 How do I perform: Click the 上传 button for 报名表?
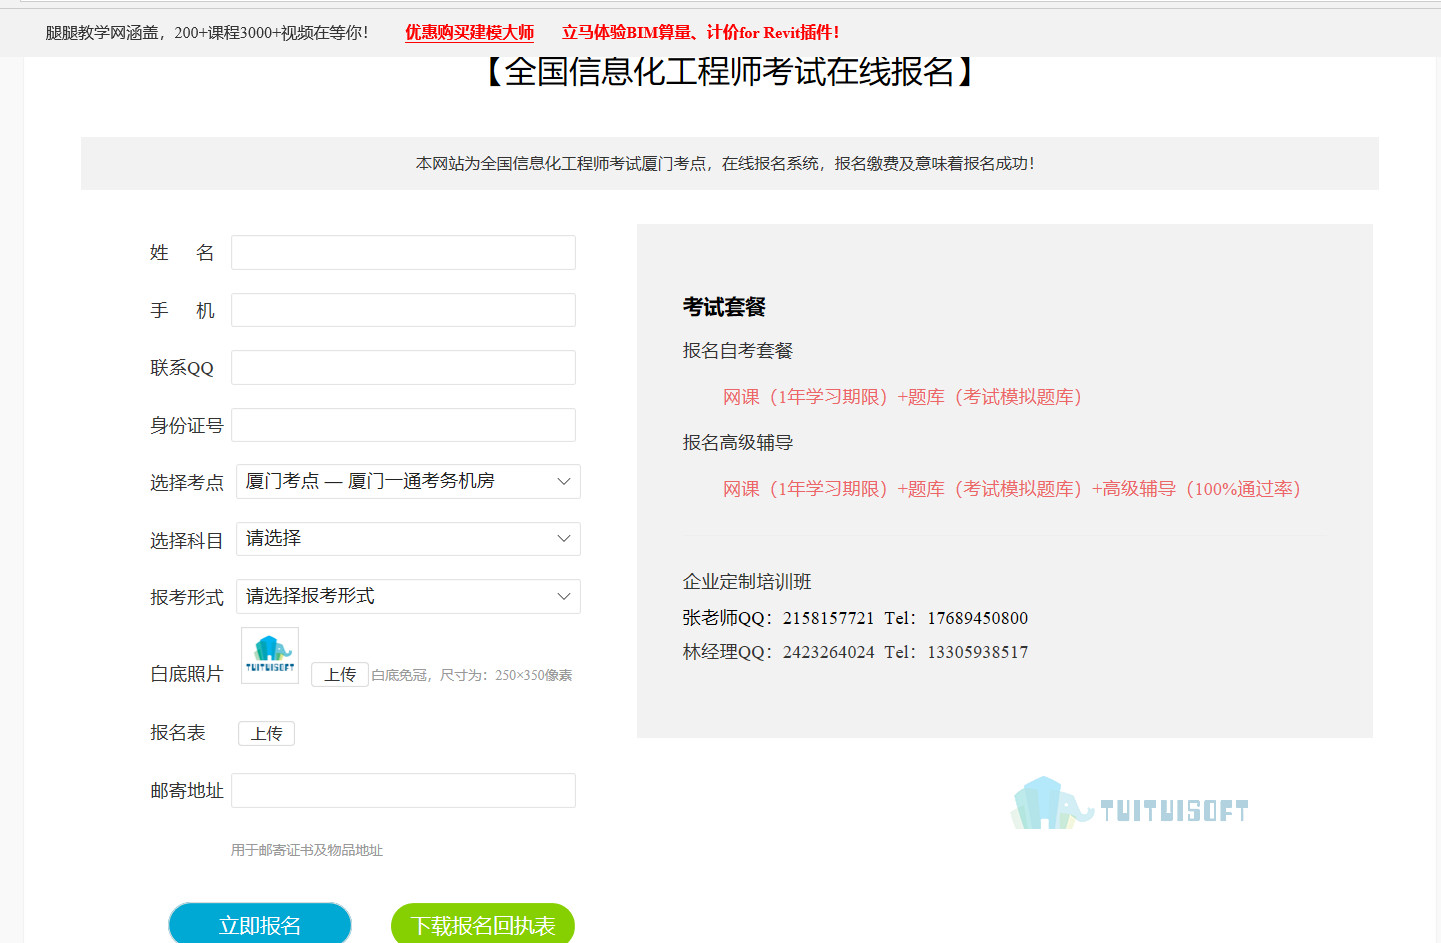pyautogui.click(x=266, y=733)
